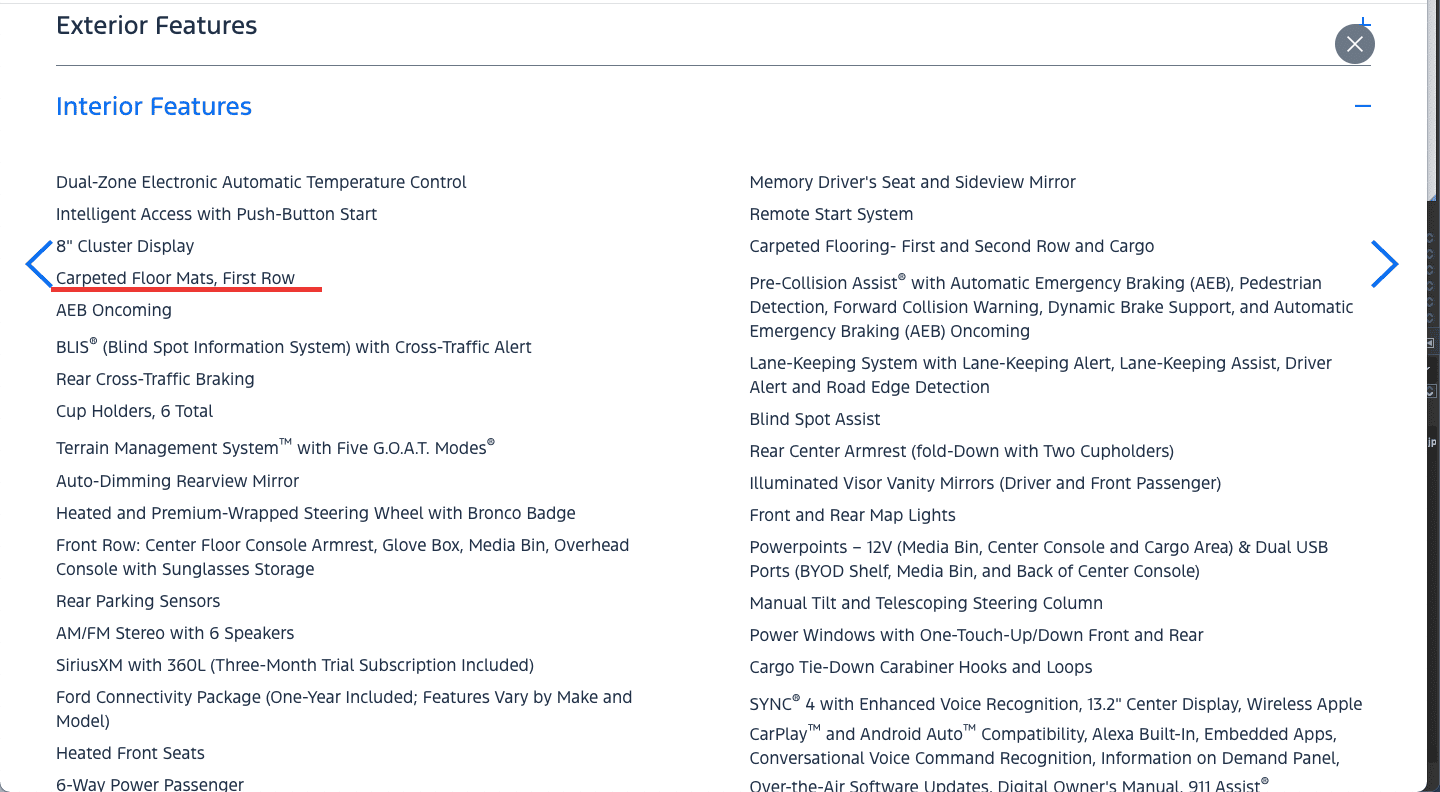Click the 8" Cluster Display item
The image size is (1440, 792).
(x=125, y=246)
